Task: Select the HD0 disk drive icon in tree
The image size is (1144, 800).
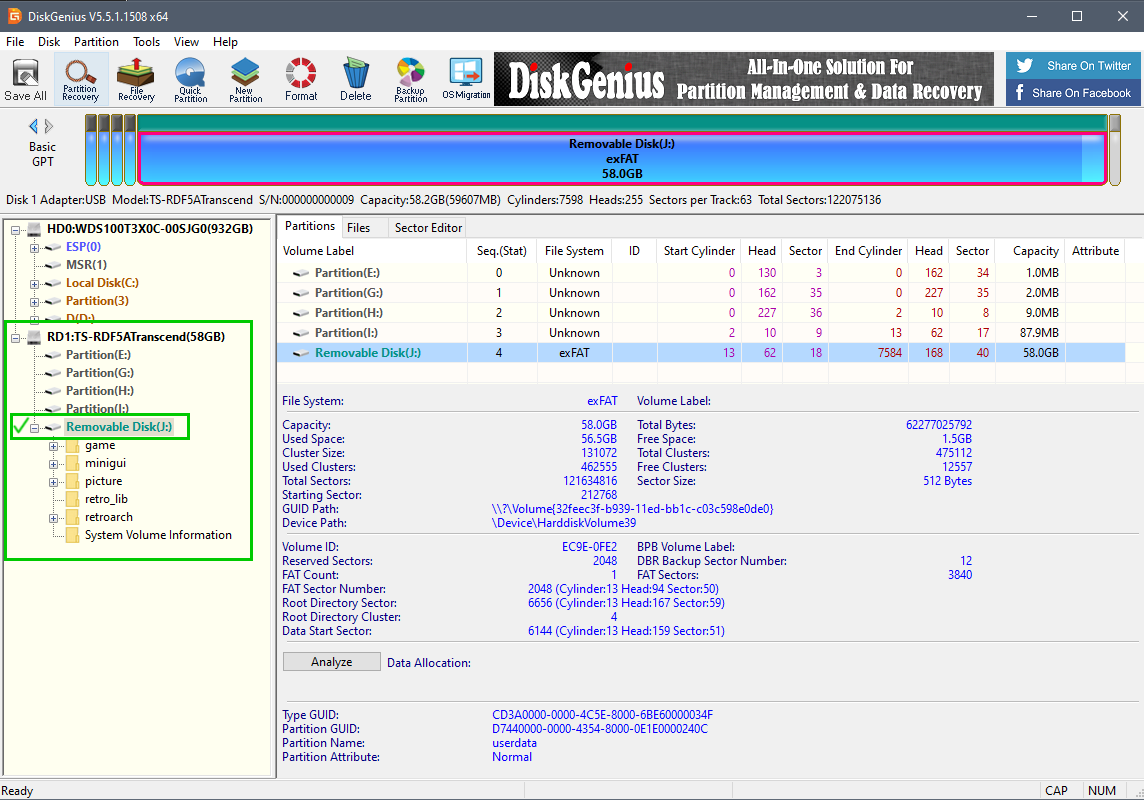Action: tap(34, 229)
